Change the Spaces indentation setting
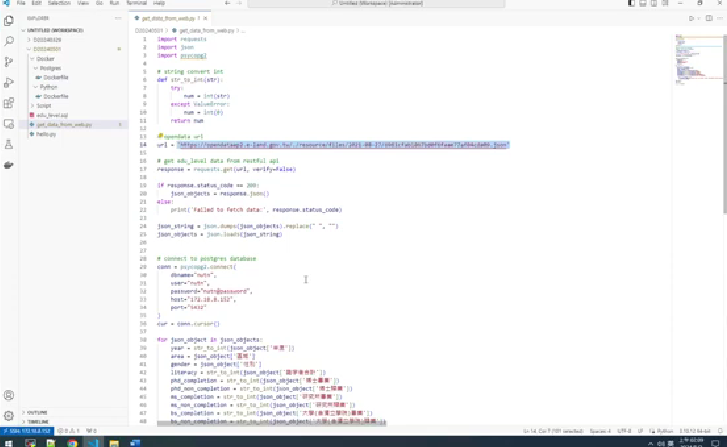Screen dimensions: 727x447 click(600, 431)
